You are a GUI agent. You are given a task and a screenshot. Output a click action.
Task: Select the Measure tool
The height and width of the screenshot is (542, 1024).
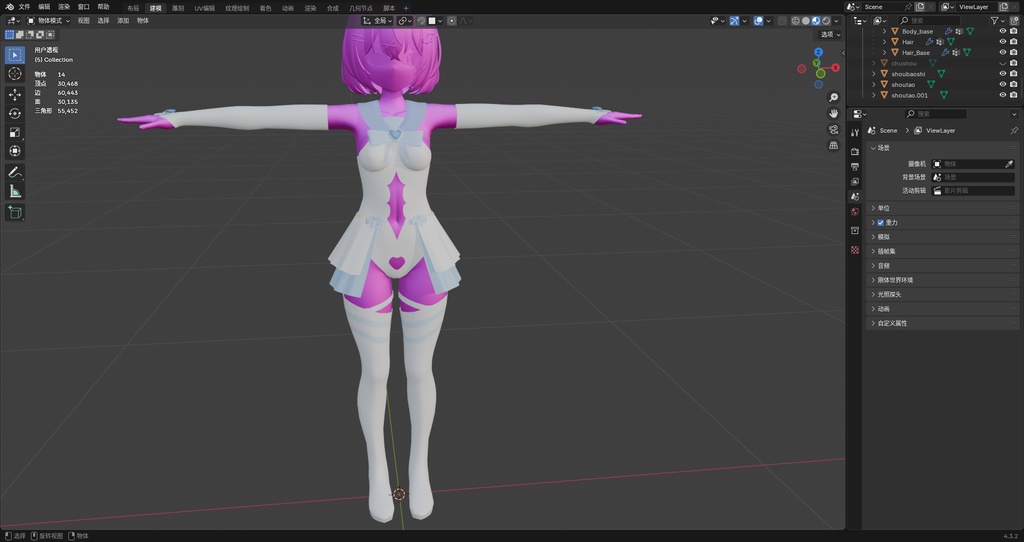pyautogui.click(x=14, y=191)
